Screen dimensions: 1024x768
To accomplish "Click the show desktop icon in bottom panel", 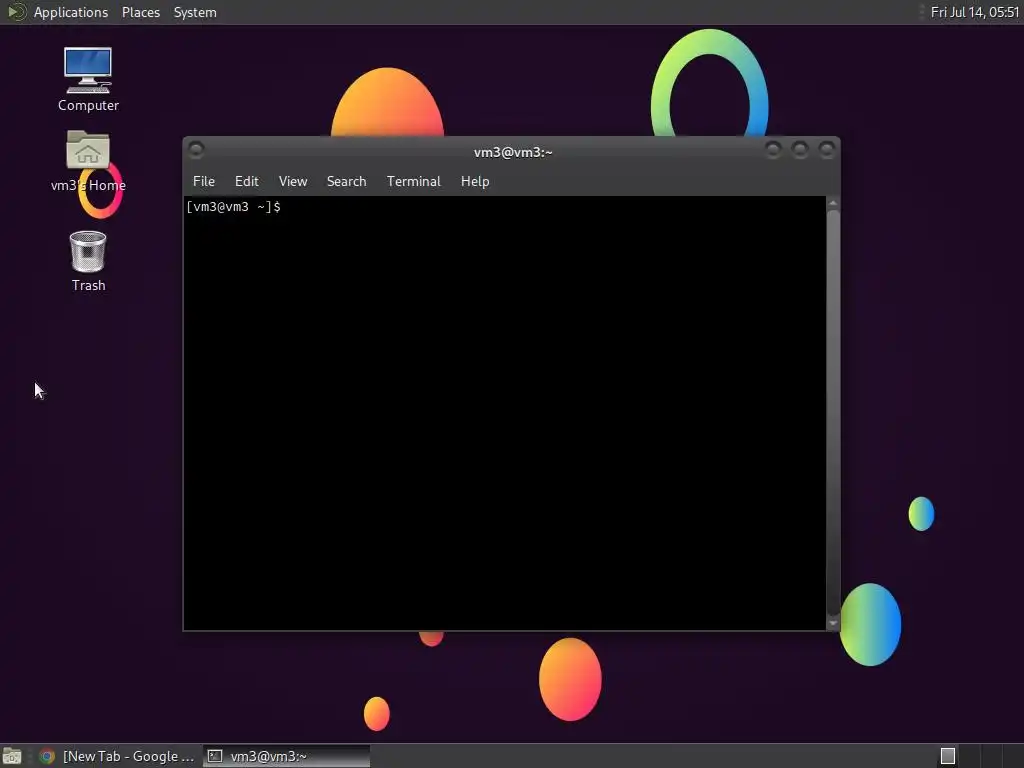I will click(12, 756).
